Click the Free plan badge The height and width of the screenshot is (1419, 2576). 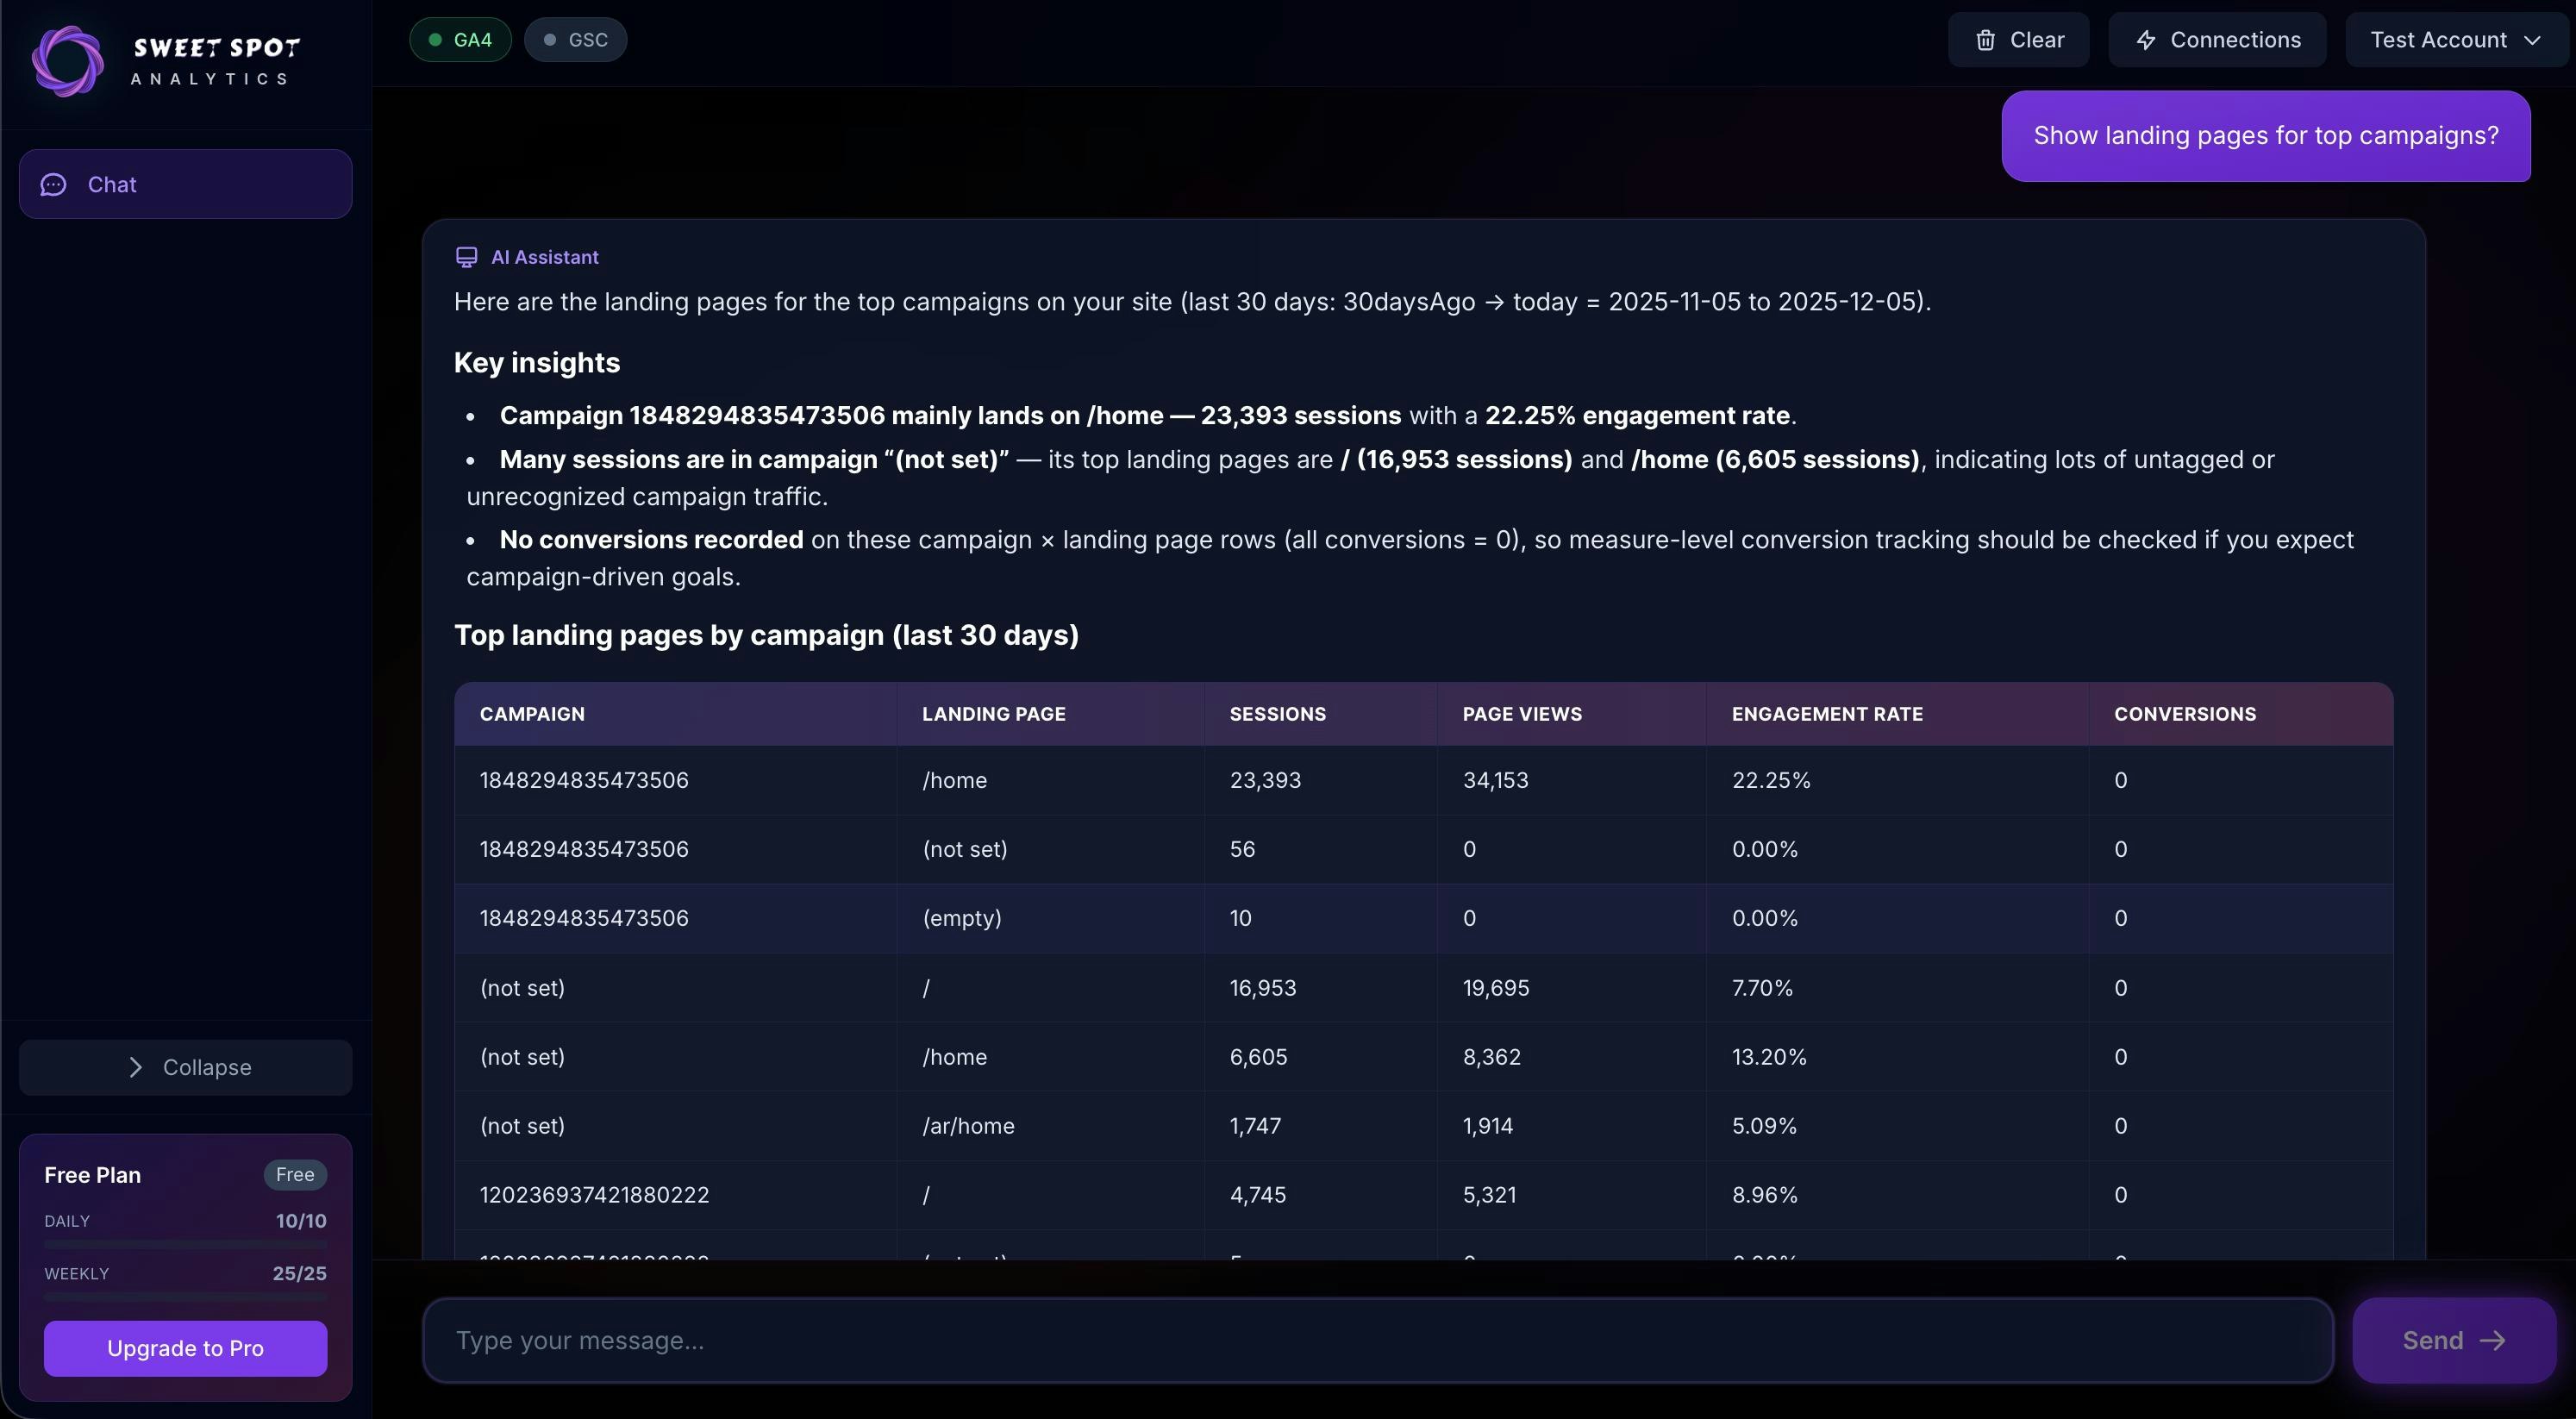[295, 1174]
